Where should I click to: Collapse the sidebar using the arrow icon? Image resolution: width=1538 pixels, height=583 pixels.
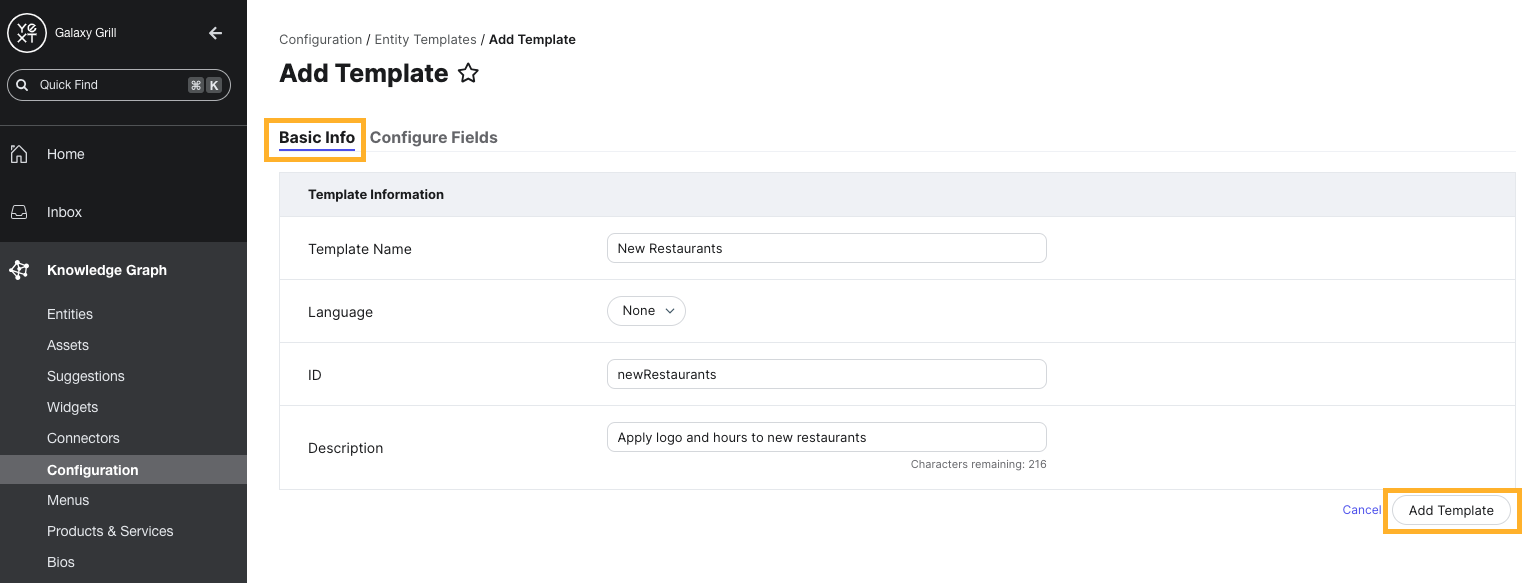point(215,32)
